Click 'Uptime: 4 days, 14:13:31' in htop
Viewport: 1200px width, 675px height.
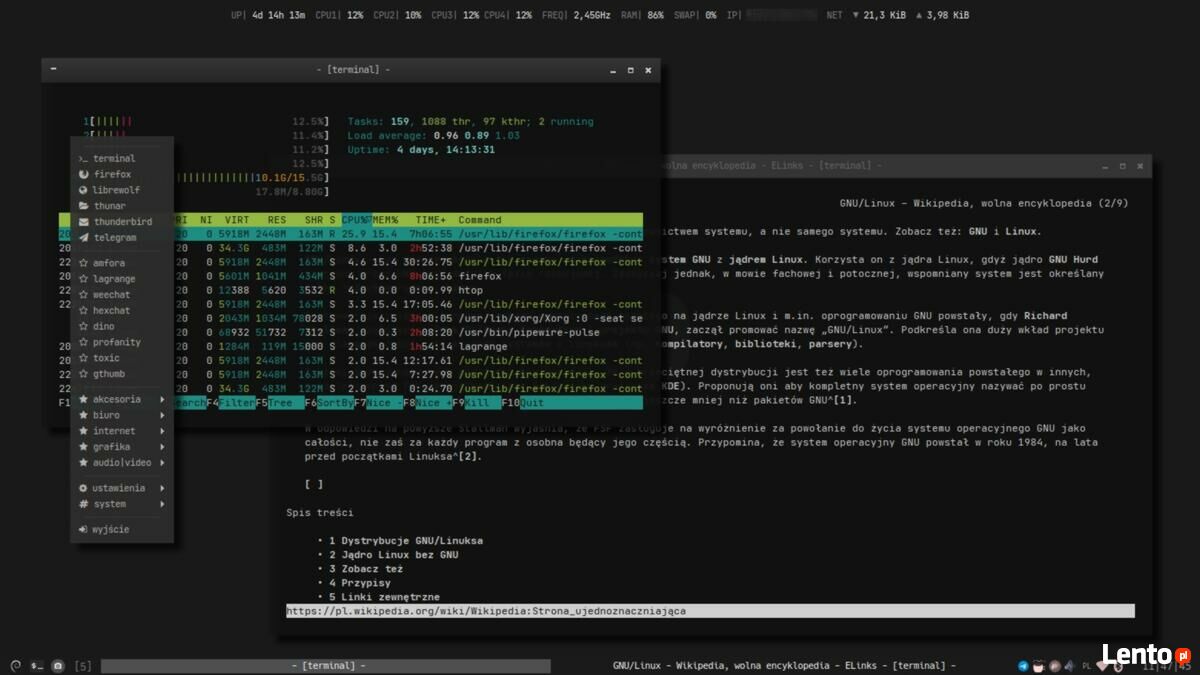tap(421, 150)
